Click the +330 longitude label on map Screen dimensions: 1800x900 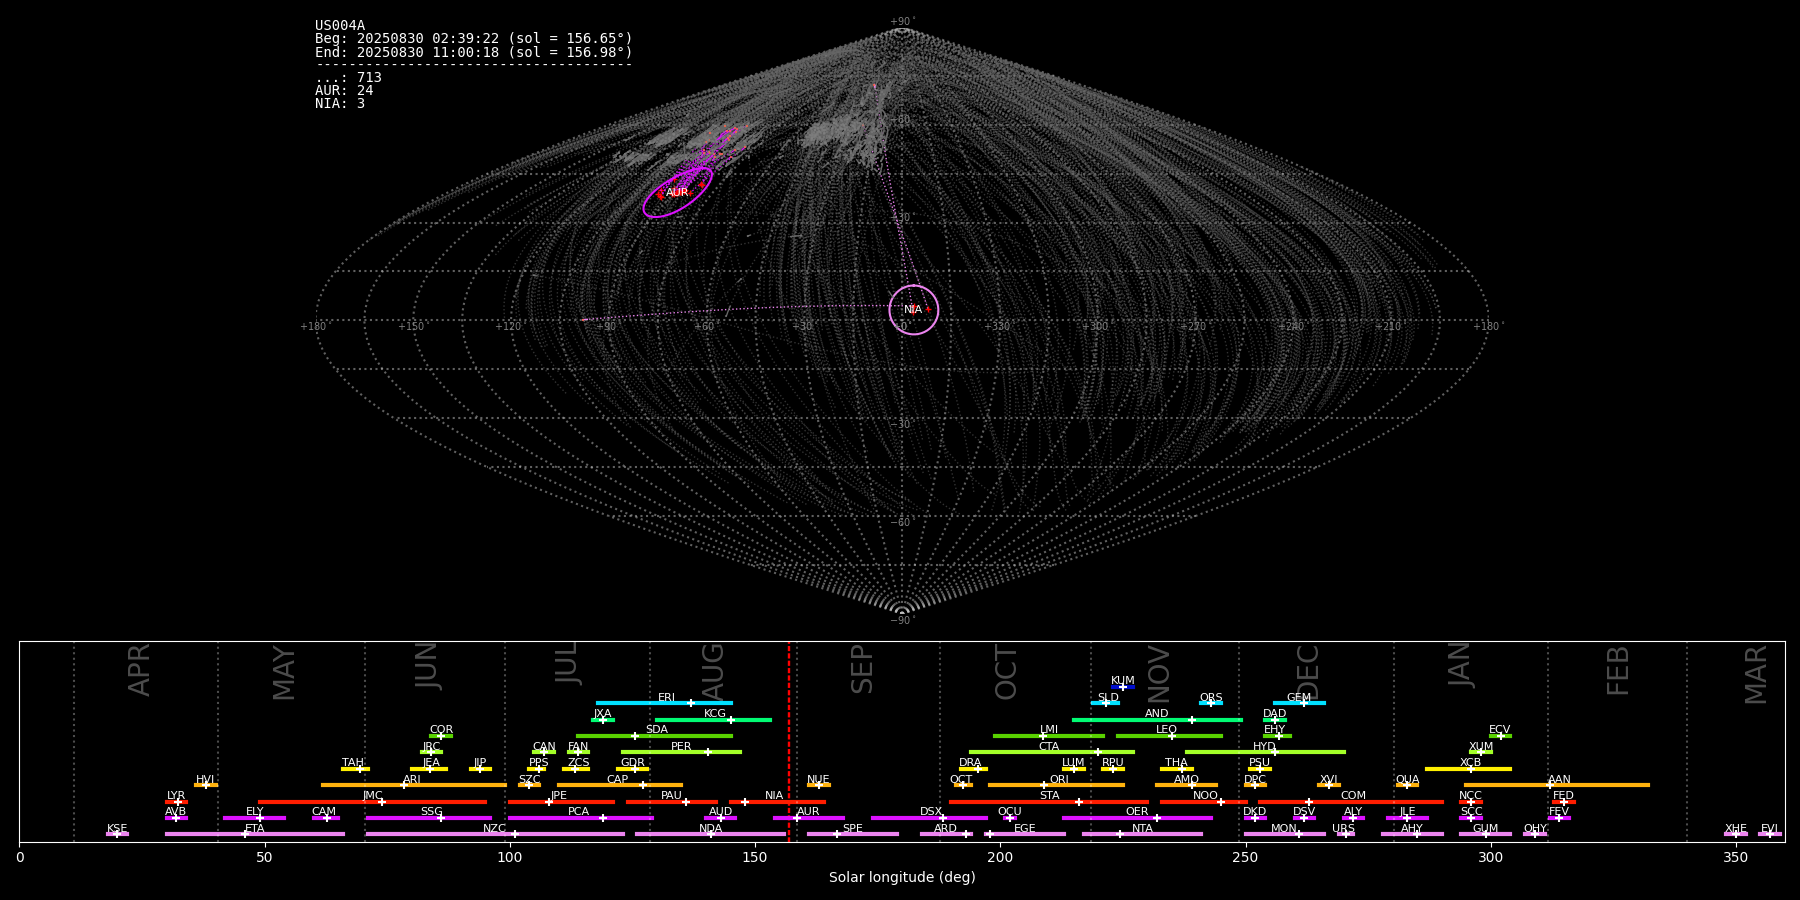997,327
